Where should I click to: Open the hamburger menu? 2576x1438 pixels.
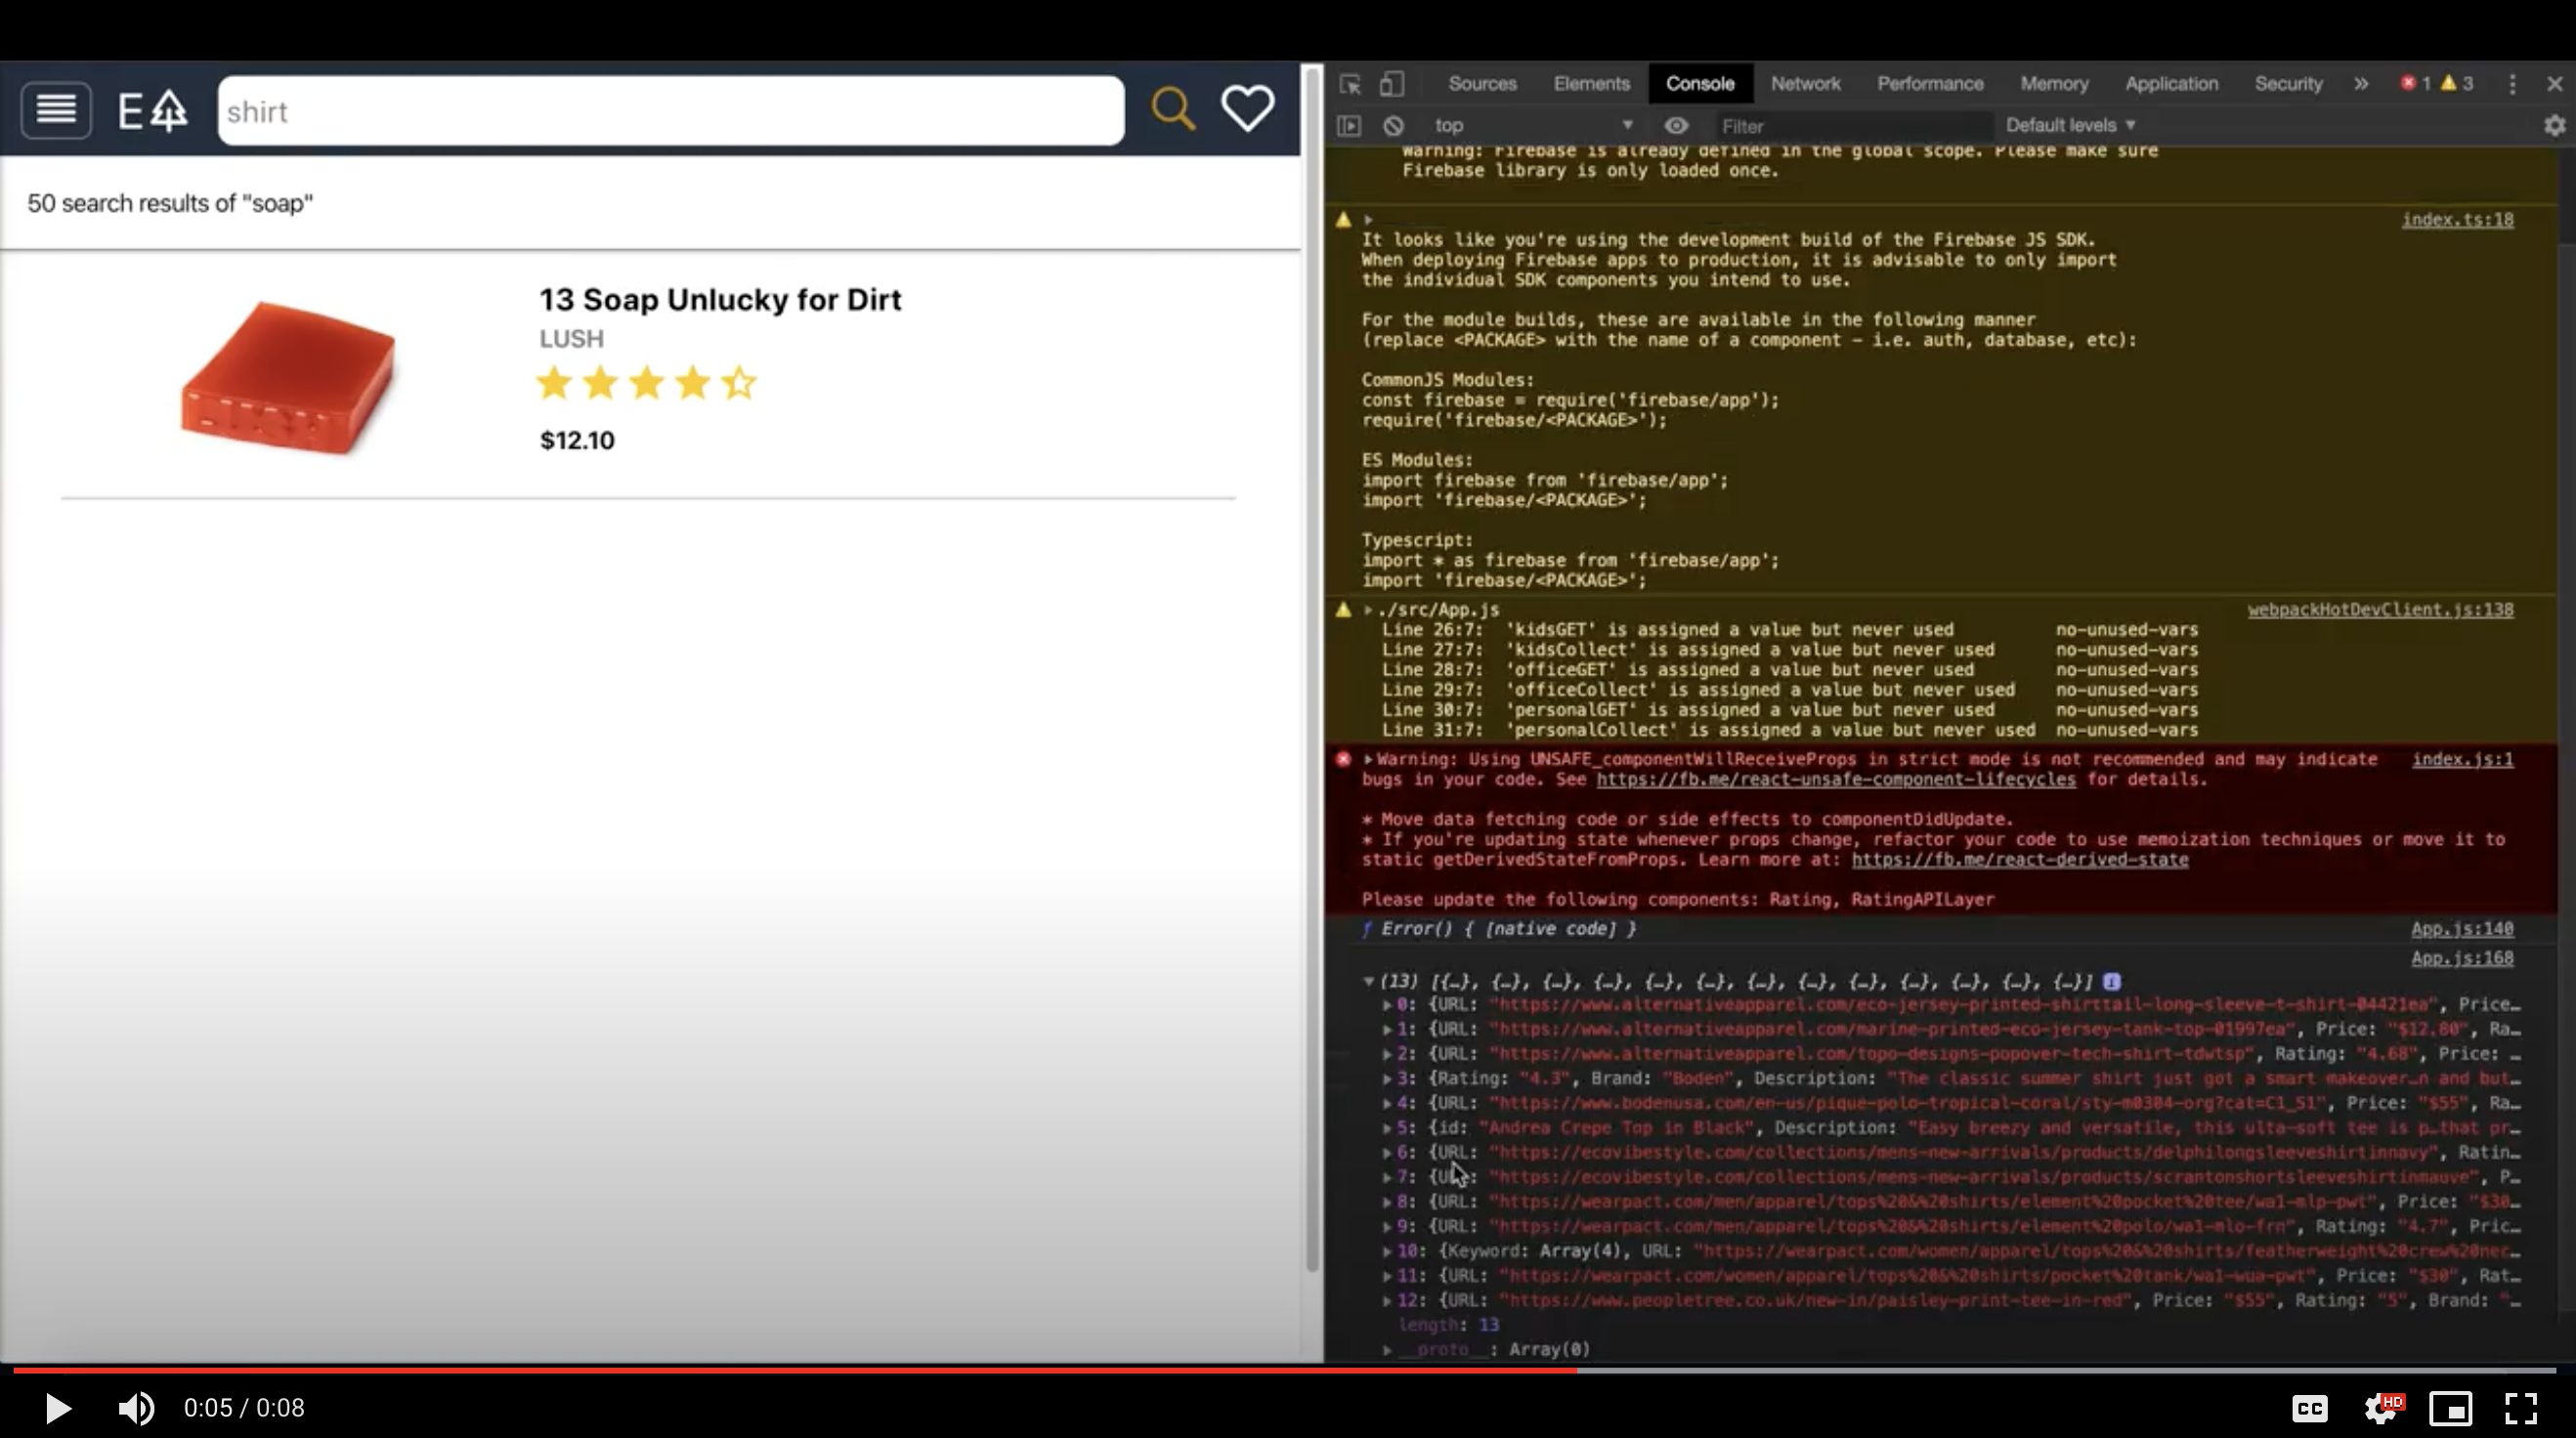tap(56, 109)
